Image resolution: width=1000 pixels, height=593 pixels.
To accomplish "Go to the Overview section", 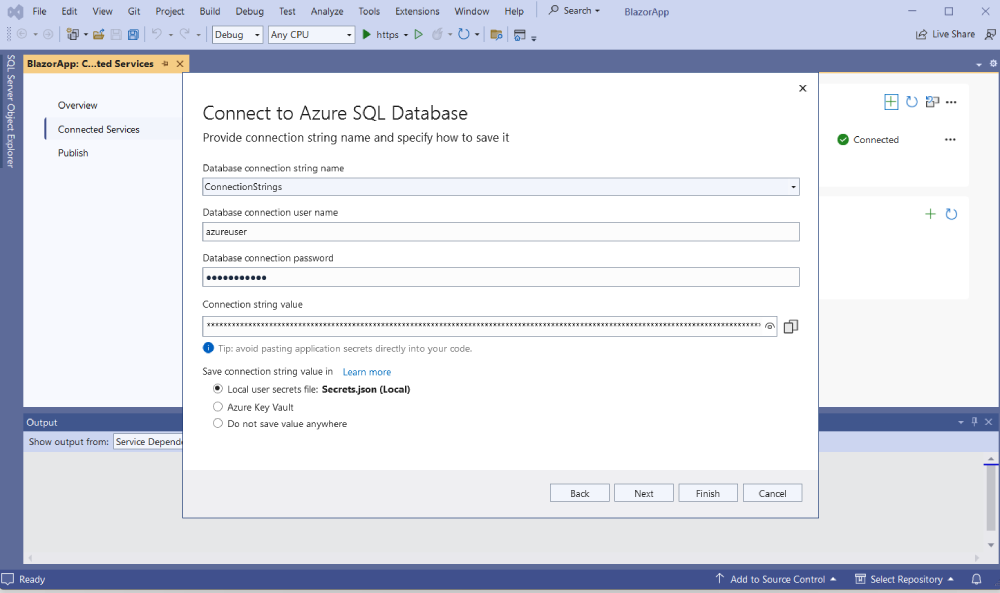I will click(78, 105).
